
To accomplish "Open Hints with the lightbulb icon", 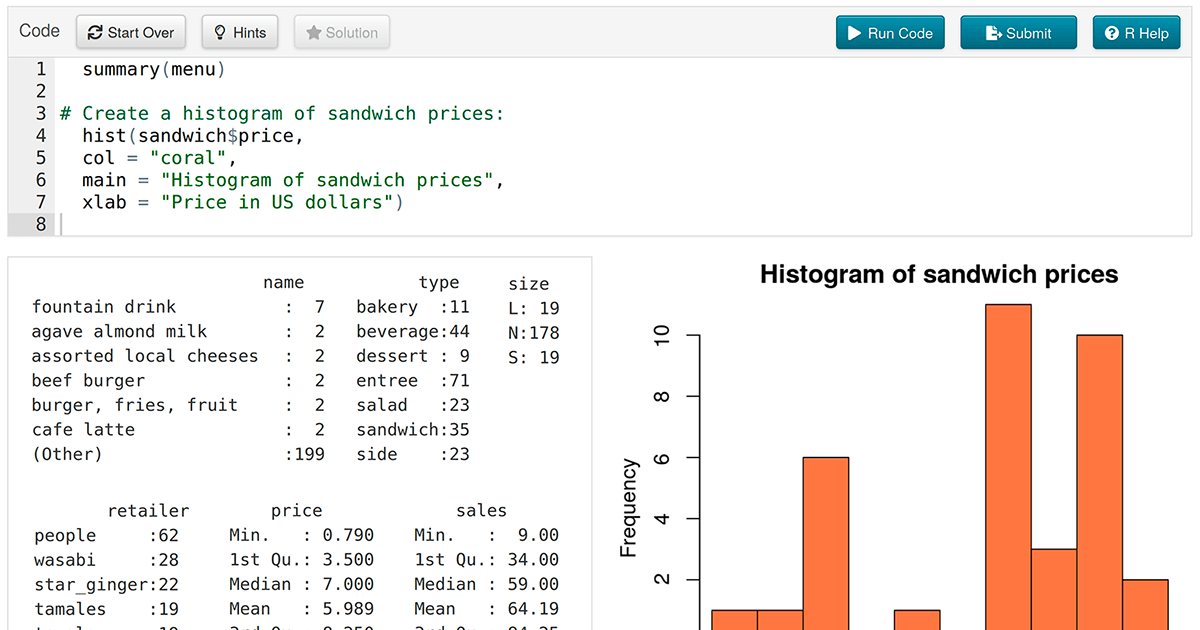I will click(220, 33).
